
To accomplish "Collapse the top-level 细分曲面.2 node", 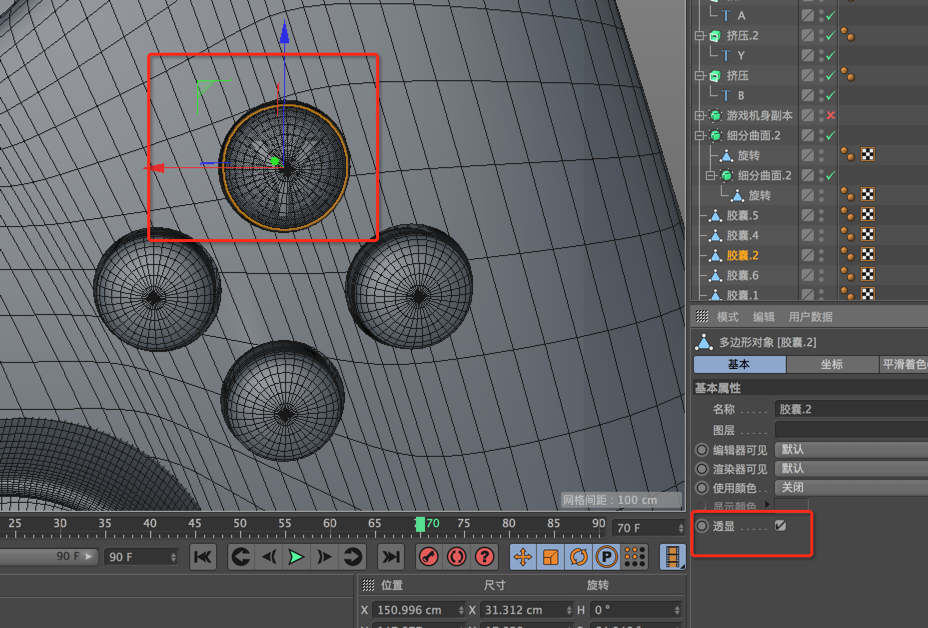I will click(700, 136).
